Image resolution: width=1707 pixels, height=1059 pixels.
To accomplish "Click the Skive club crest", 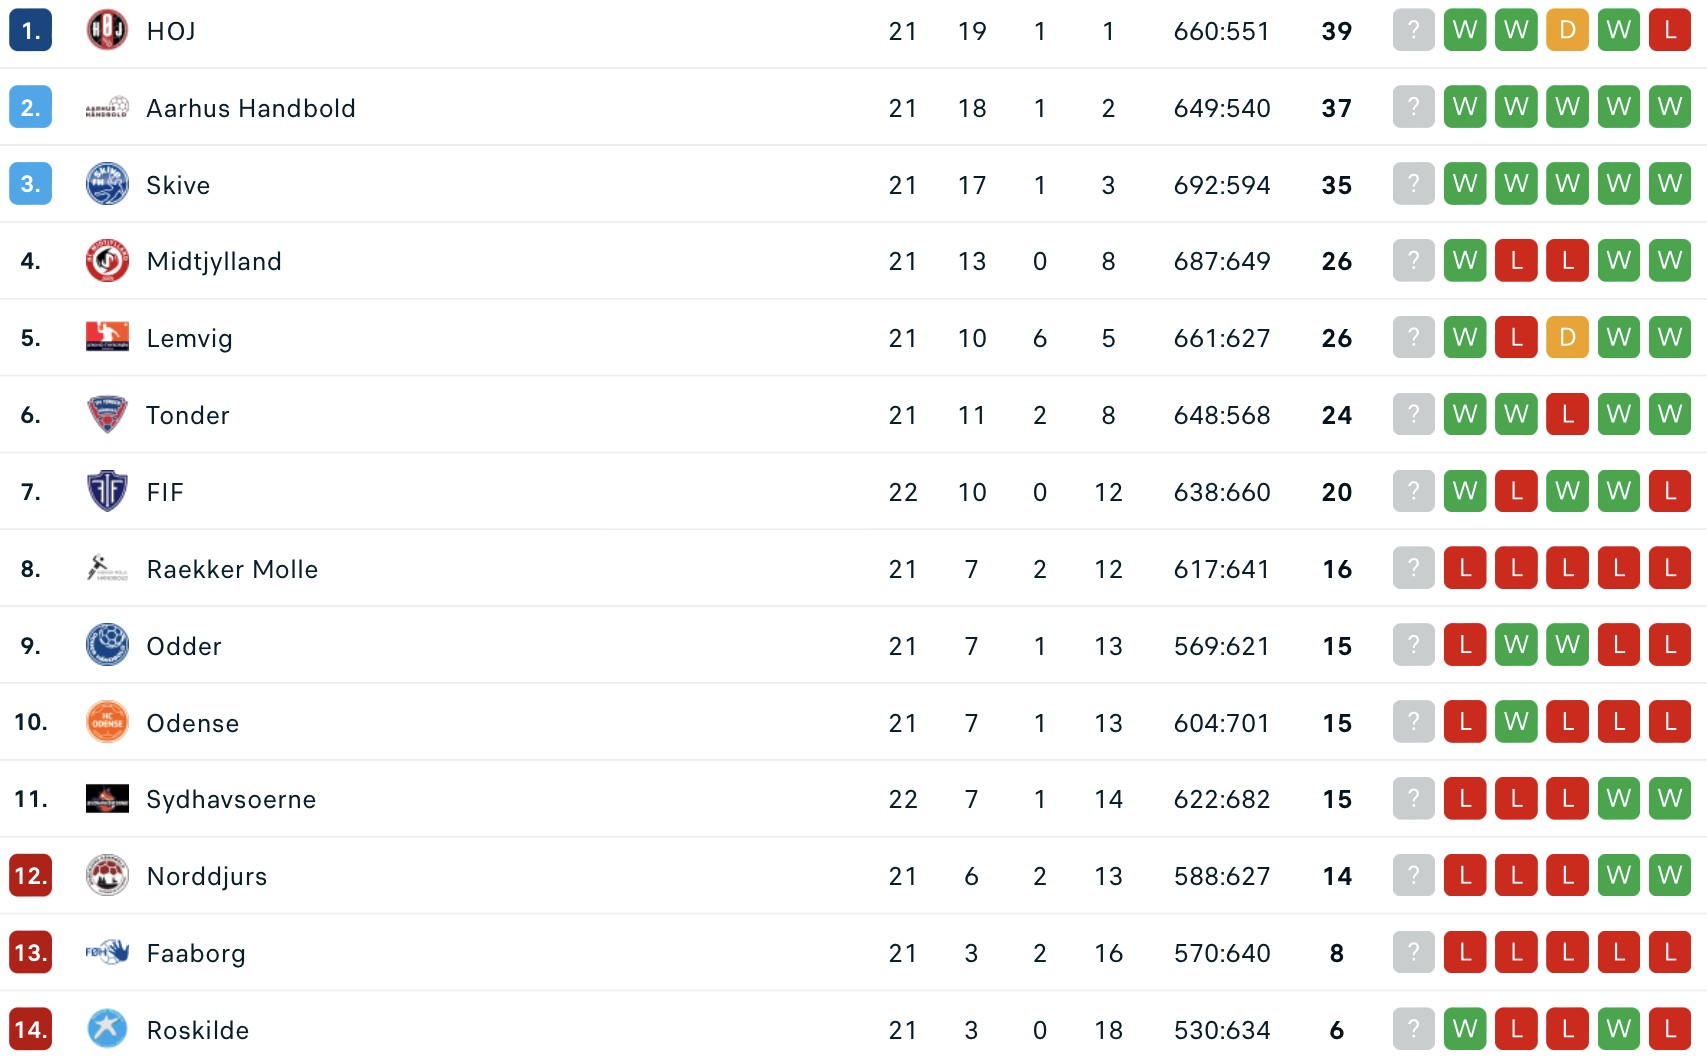I will (x=107, y=184).
